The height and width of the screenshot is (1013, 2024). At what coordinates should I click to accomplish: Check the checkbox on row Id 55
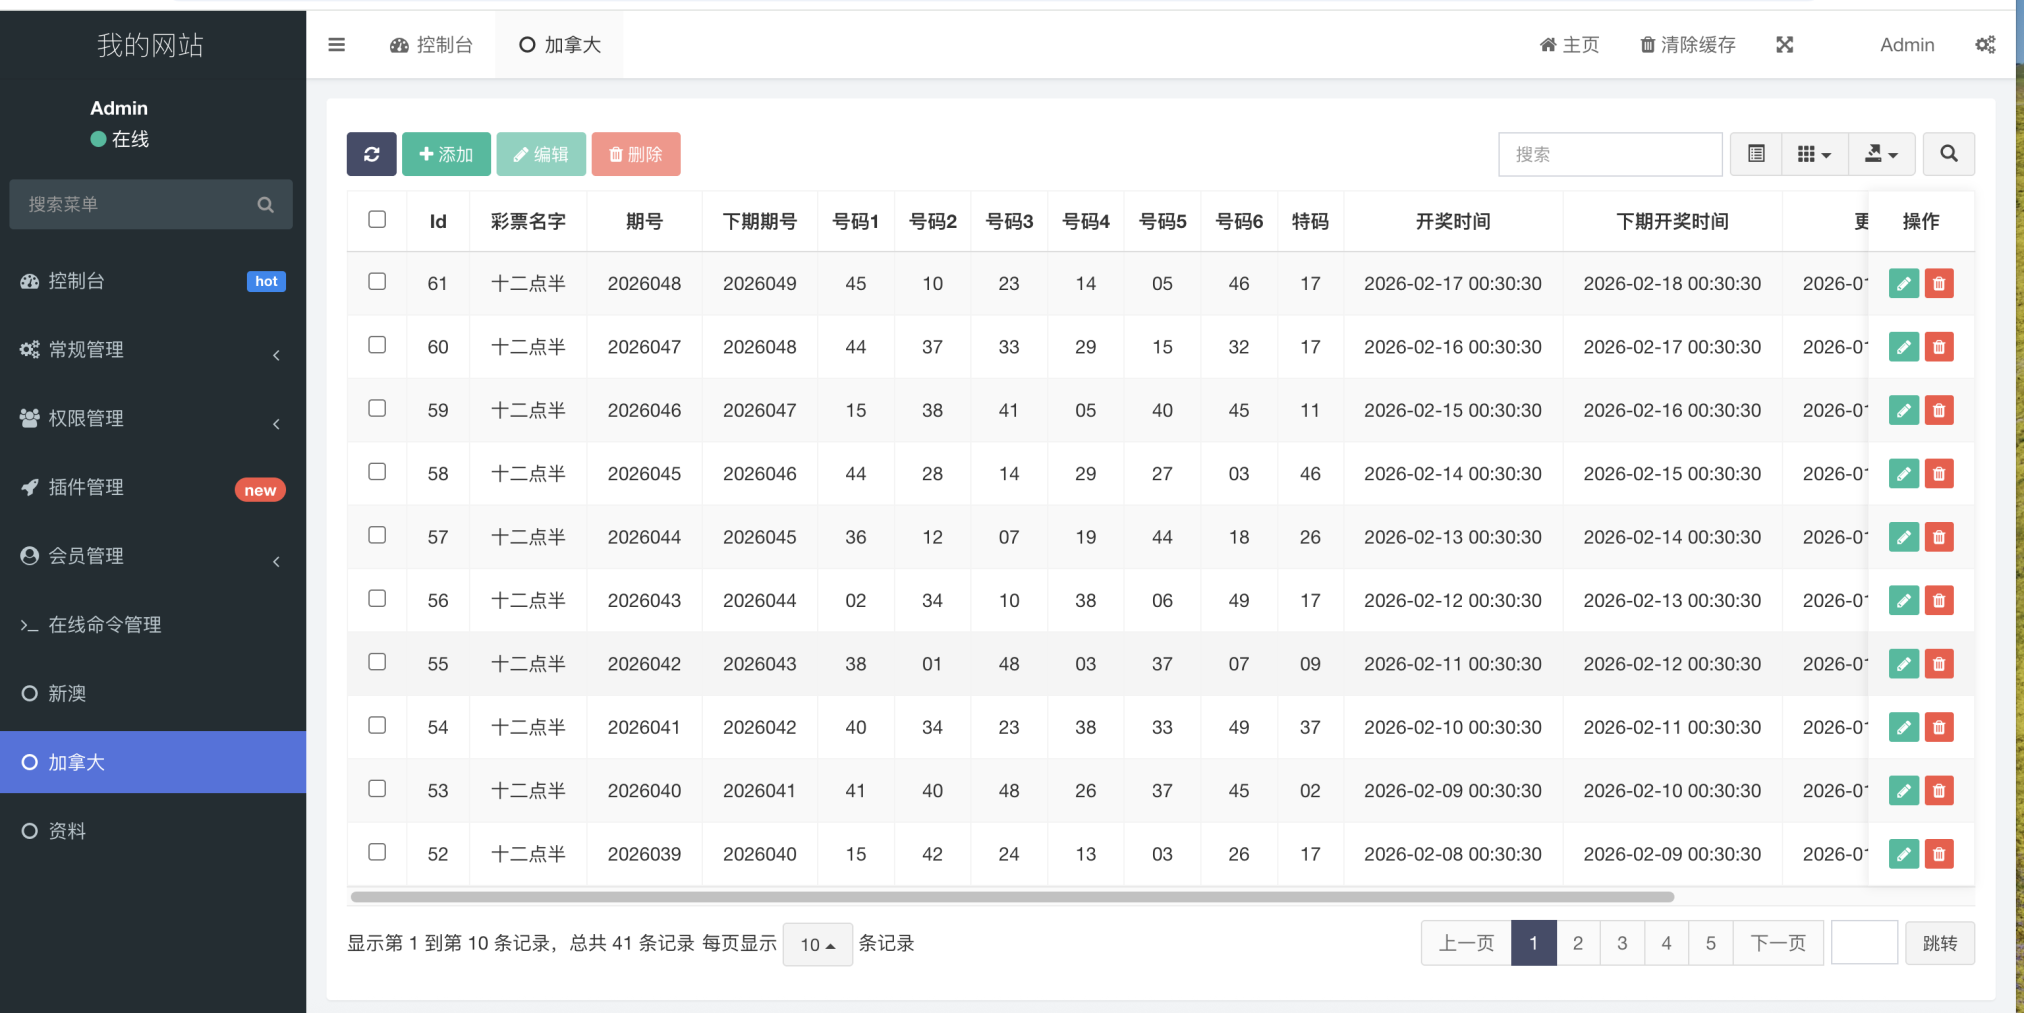pyautogui.click(x=377, y=661)
